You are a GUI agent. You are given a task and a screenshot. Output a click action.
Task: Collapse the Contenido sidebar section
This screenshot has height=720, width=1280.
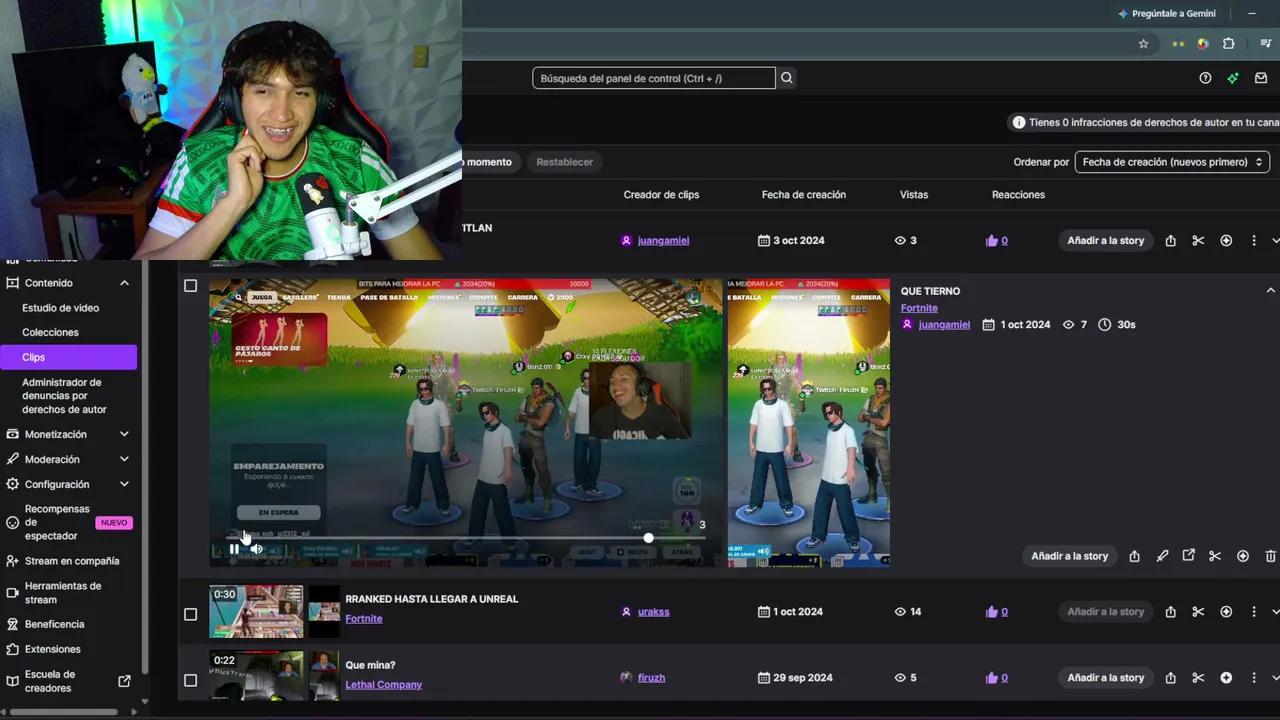pos(124,283)
